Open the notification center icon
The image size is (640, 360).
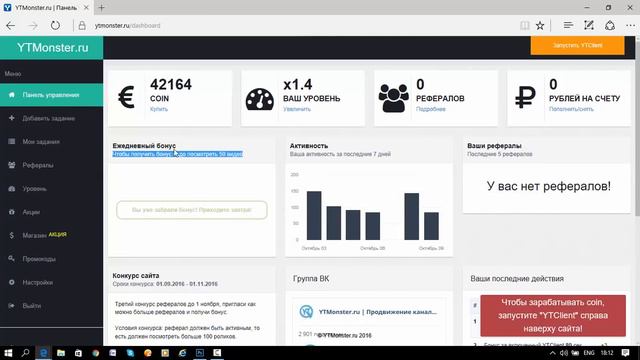tap(625, 353)
